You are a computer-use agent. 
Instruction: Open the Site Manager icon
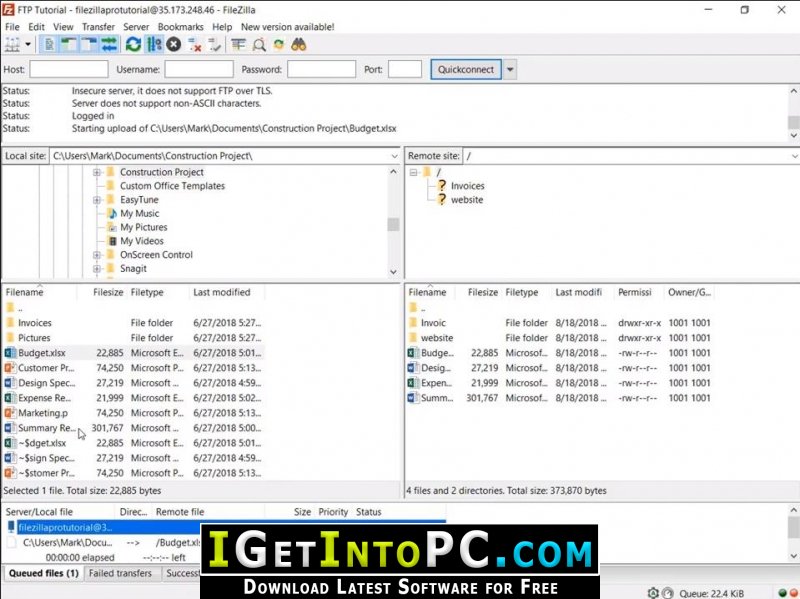coord(12,45)
